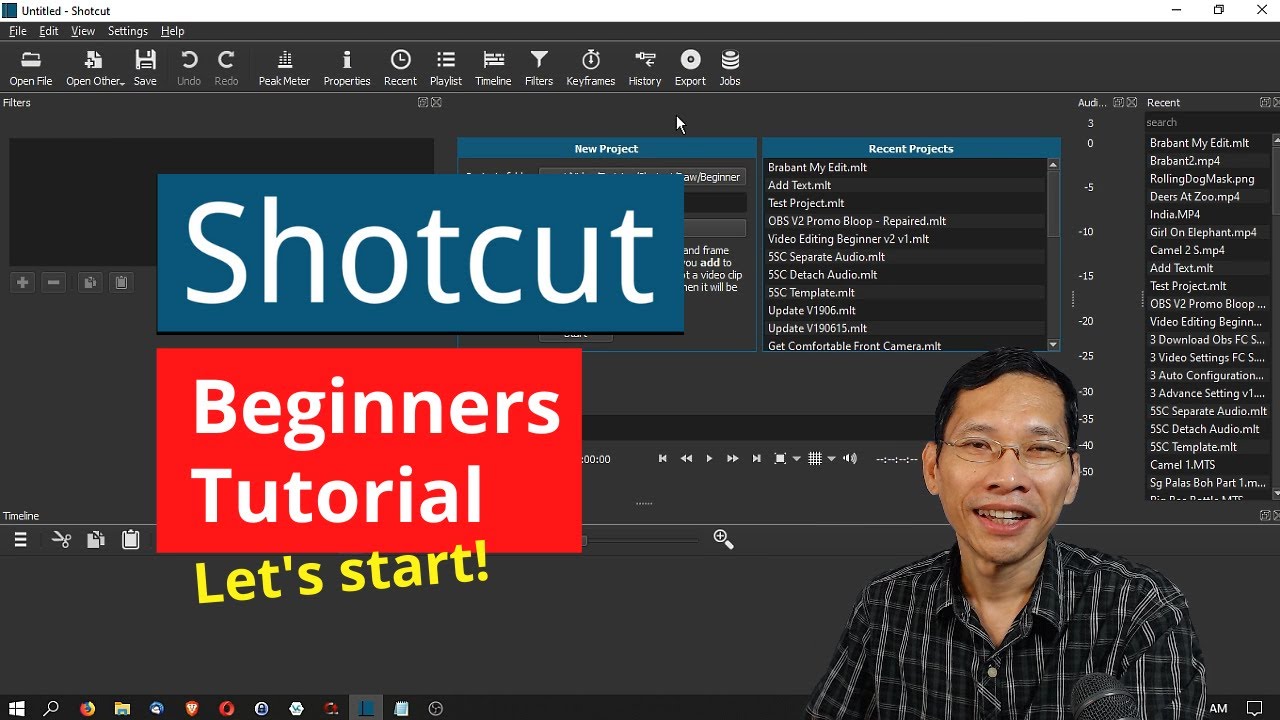Toggle the player zoom fit button
1280x720 pixels.
[781, 459]
